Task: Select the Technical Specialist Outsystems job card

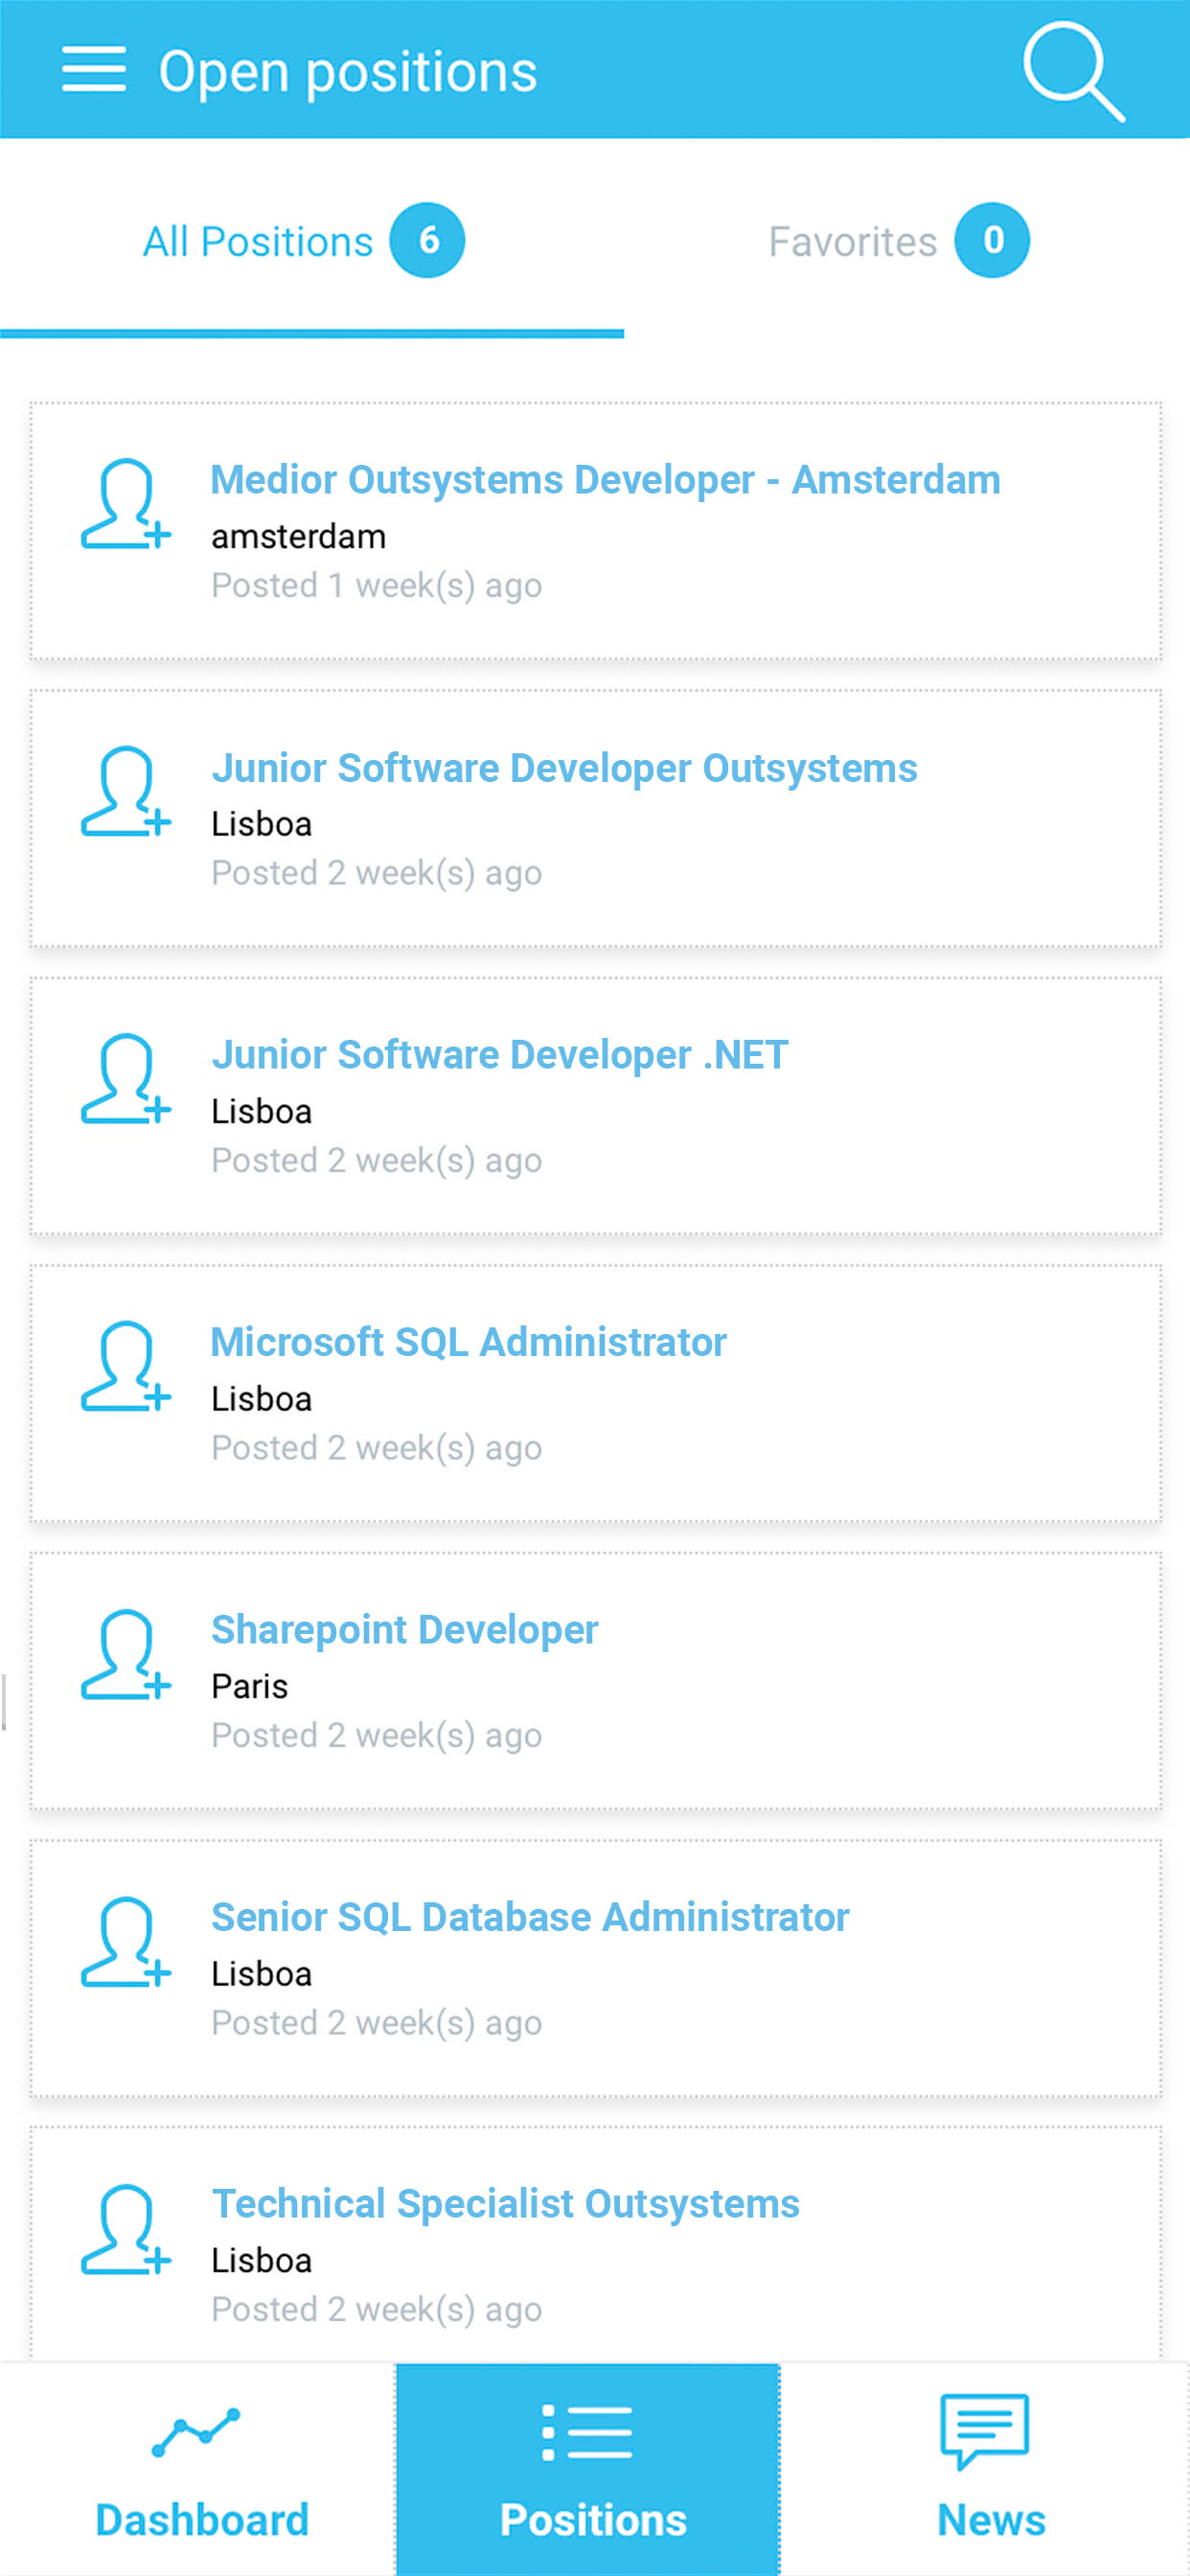Action: click(x=505, y=2205)
